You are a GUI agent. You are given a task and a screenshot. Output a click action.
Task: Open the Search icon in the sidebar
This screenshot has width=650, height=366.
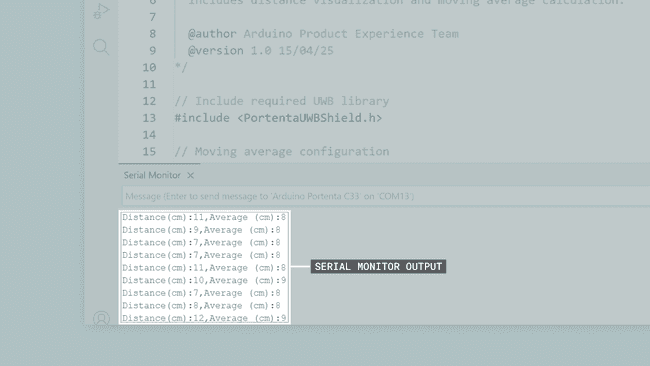101,47
